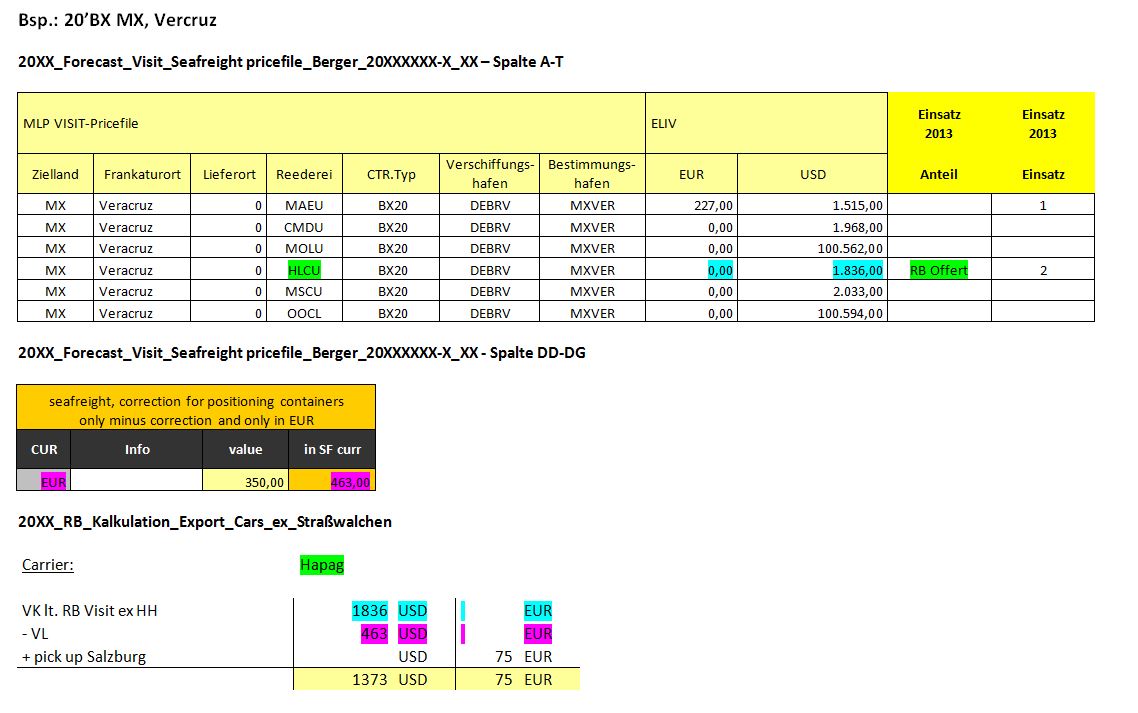Select the yellow Einsatz 2013 Anteil header
This screenshot has height=713, width=1138.
tap(939, 144)
